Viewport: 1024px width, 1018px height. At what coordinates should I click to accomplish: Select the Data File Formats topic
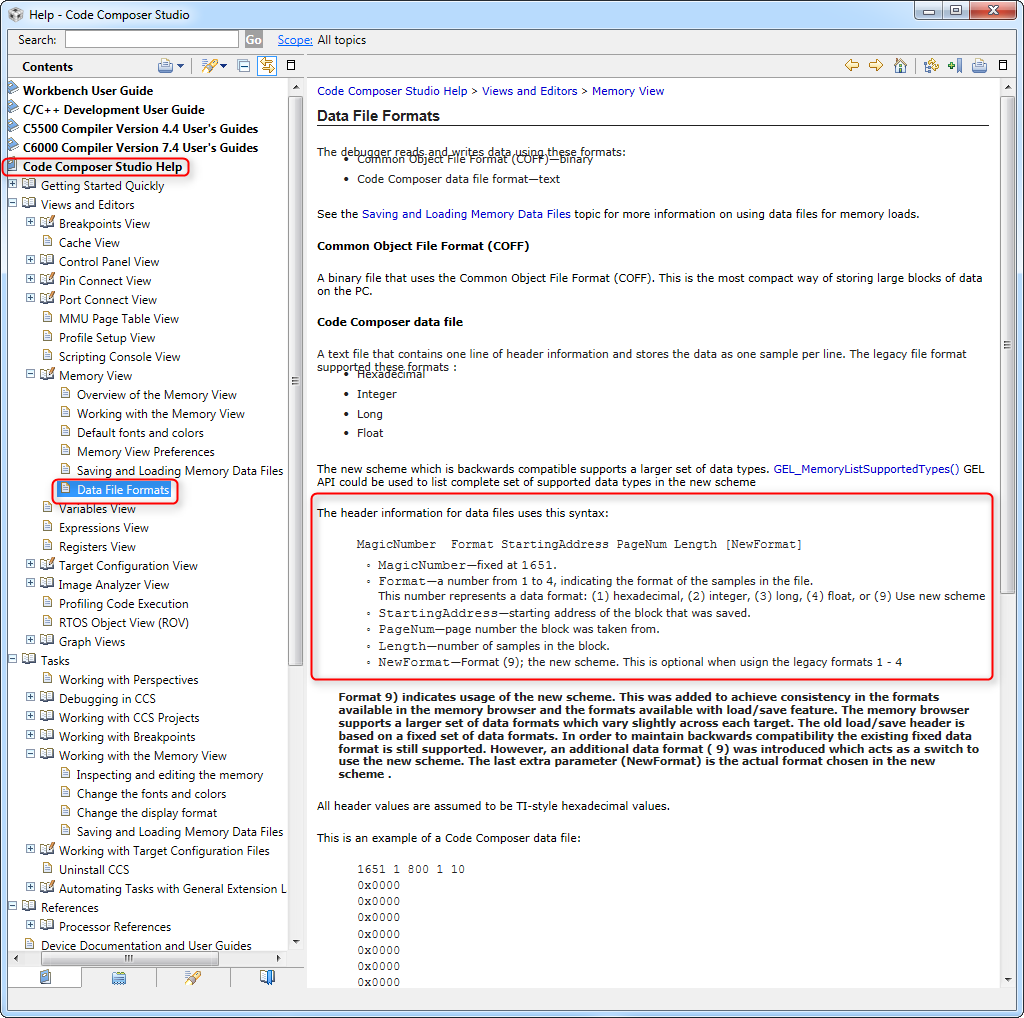pos(123,490)
